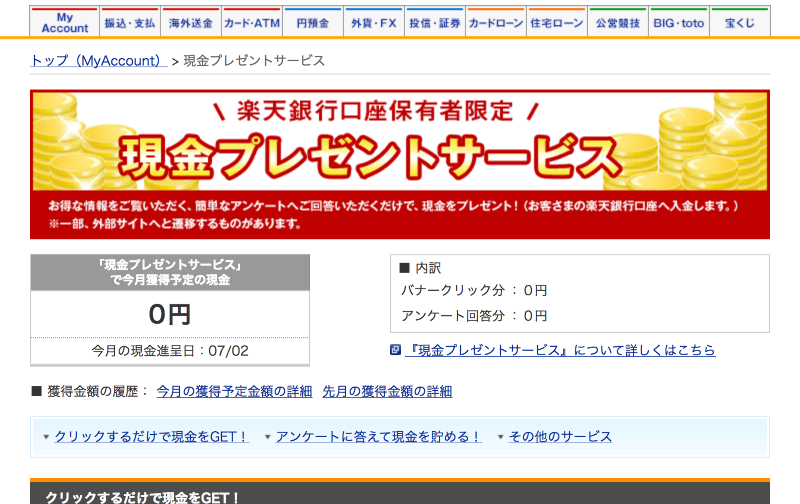
Task: Open the 公営競技 tab
Action: click(x=617, y=23)
